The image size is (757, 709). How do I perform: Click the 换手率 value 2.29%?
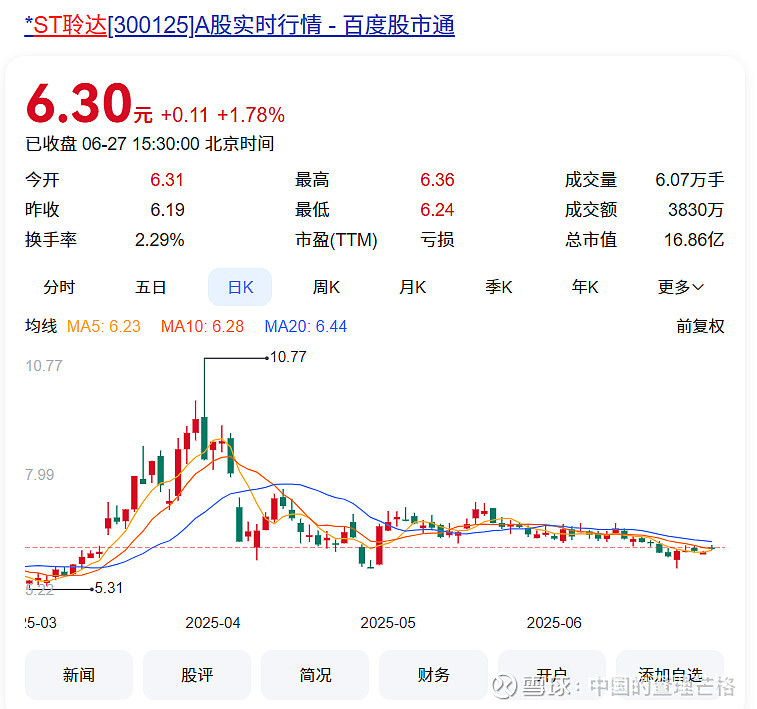pos(159,240)
